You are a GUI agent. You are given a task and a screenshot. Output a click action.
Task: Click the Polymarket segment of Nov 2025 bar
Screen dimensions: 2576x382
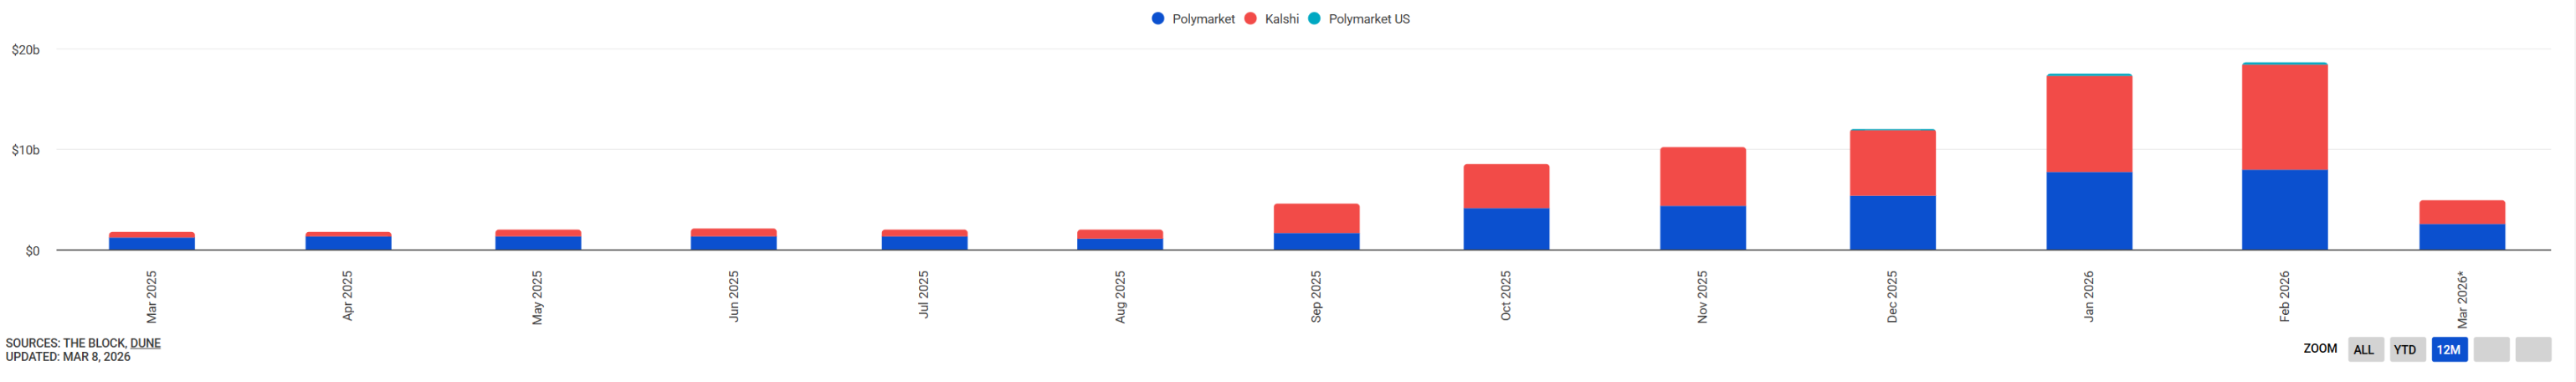[x=1702, y=228]
